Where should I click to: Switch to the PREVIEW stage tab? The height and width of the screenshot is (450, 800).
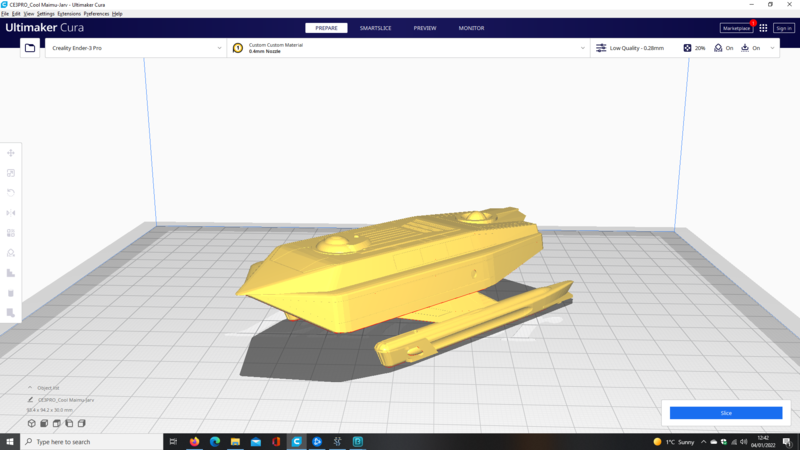(425, 28)
